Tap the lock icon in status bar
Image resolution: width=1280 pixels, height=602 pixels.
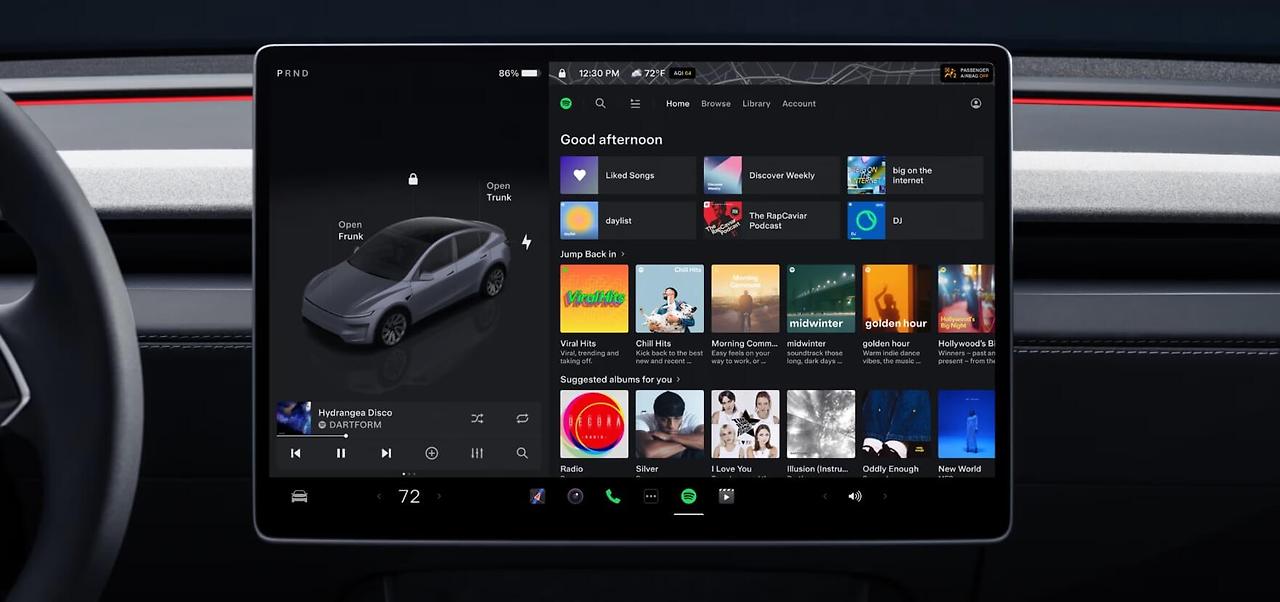pyautogui.click(x=562, y=73)
